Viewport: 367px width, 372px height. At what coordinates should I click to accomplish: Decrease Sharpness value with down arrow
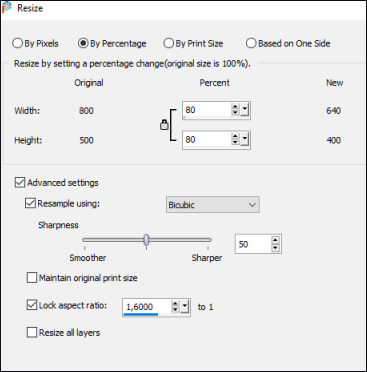(x=275, y=248)
